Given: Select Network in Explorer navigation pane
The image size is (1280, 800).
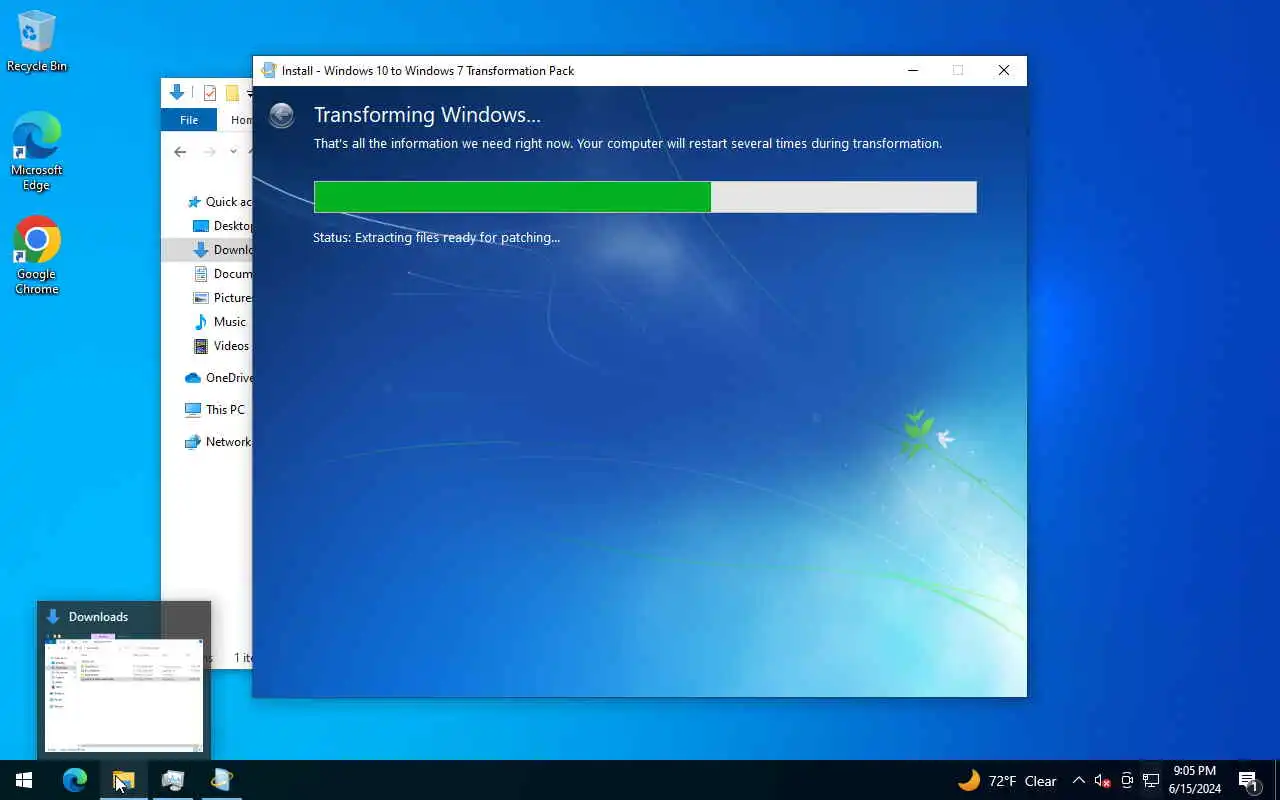Looking at the screenshot, I should (x=218, y=441).
